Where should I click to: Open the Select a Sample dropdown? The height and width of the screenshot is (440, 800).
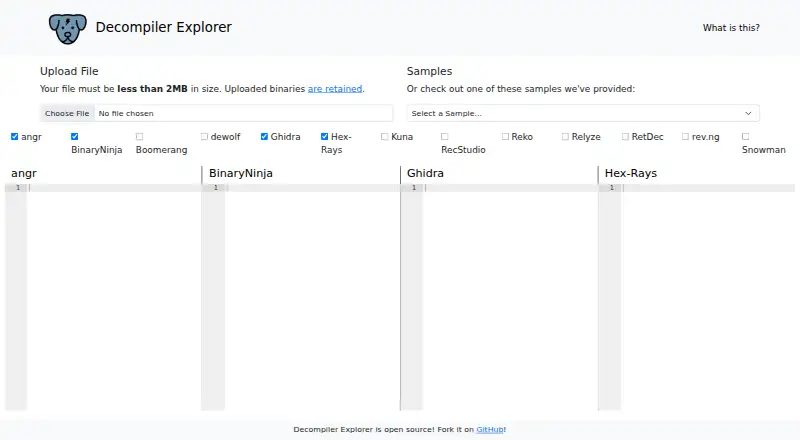[583, 113]
